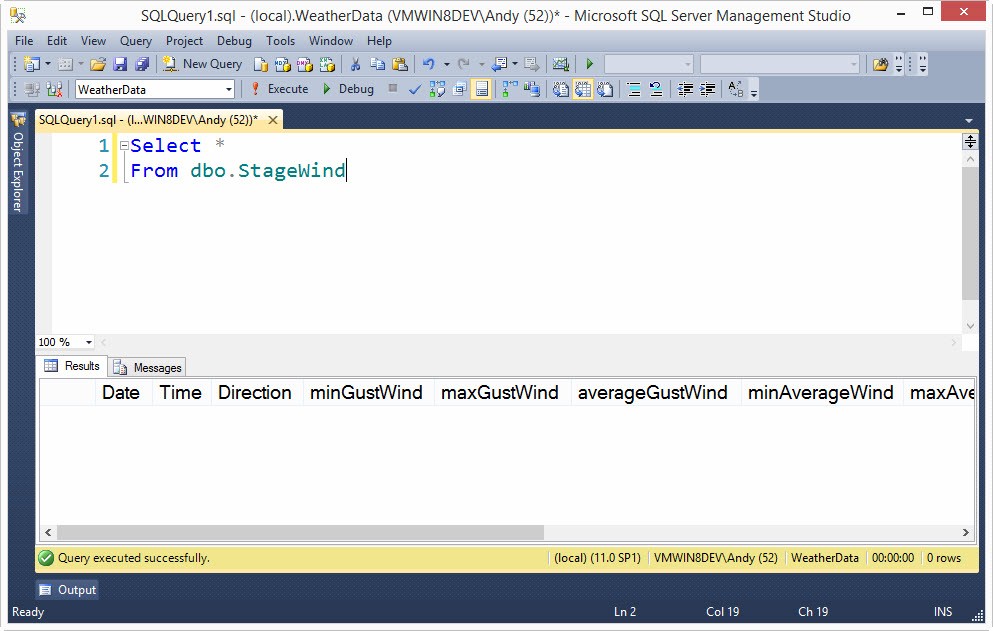Viewport: 993px width, 631px height.
Task: Open the File menu
Action: 24,41
